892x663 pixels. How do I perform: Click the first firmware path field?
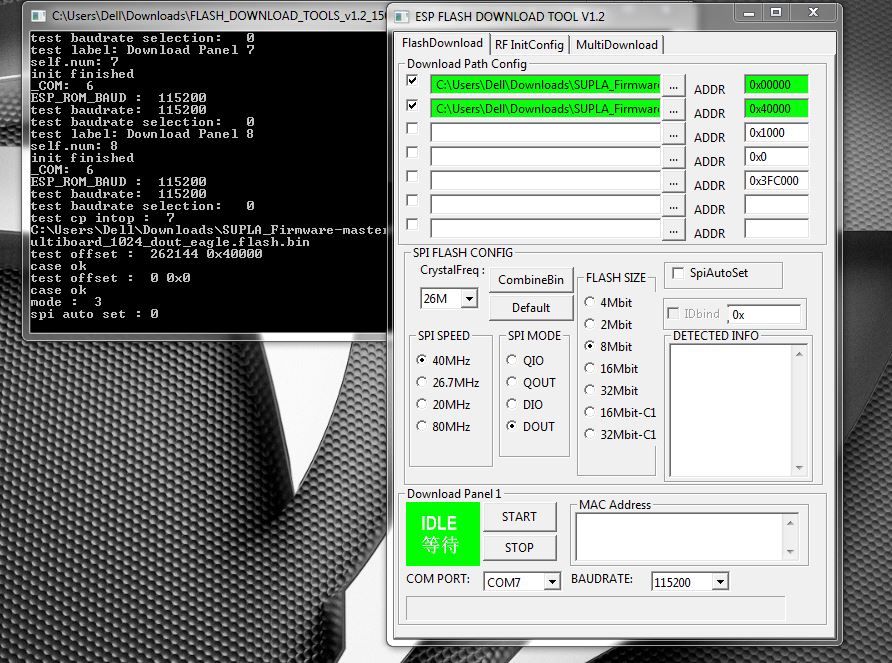pos(546,85)
